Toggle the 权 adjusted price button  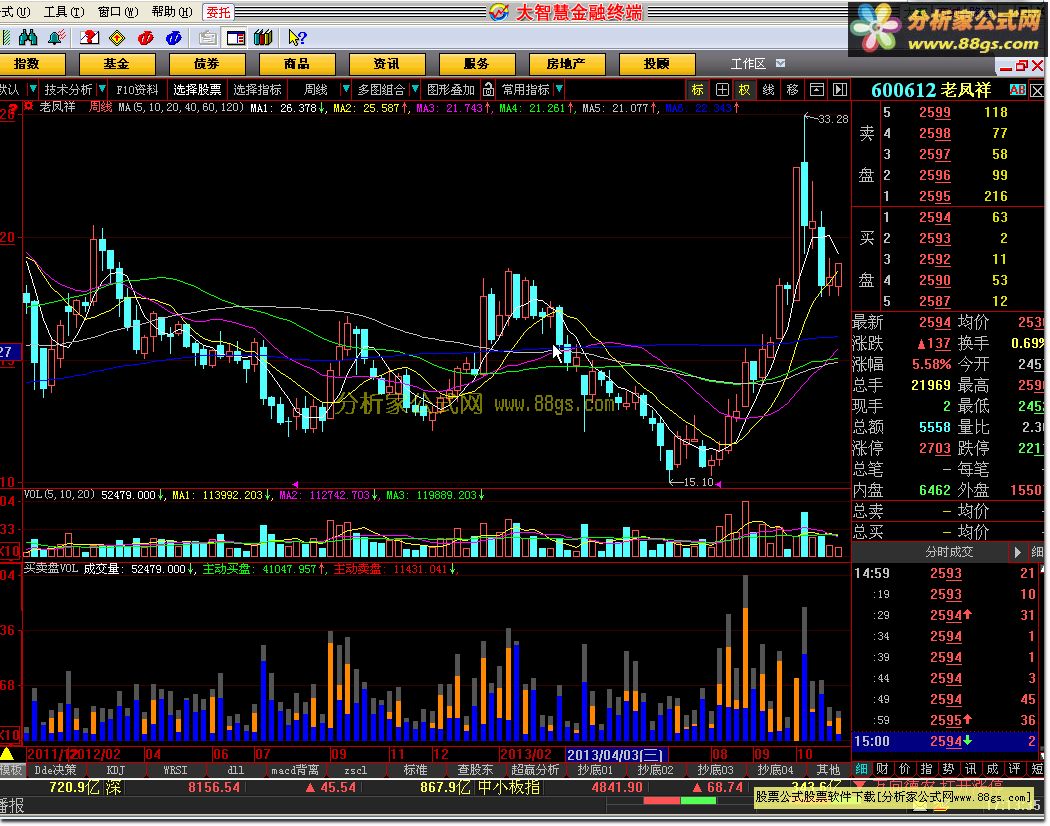coord(745,89)
